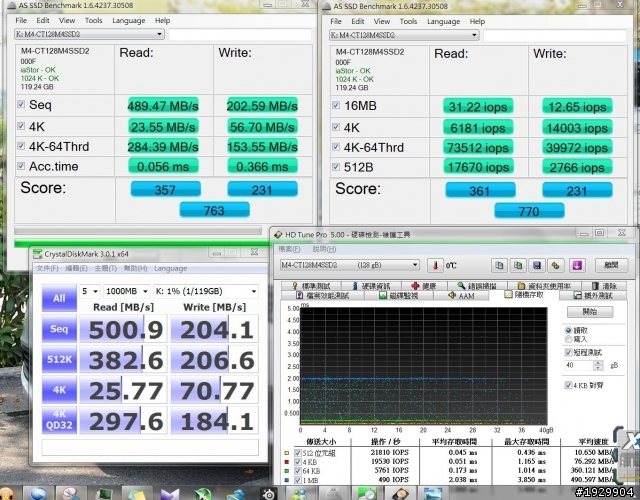Click HD Tune start button (開始)
The height and width of the screenshot is (500, 640).
point(590,312)
